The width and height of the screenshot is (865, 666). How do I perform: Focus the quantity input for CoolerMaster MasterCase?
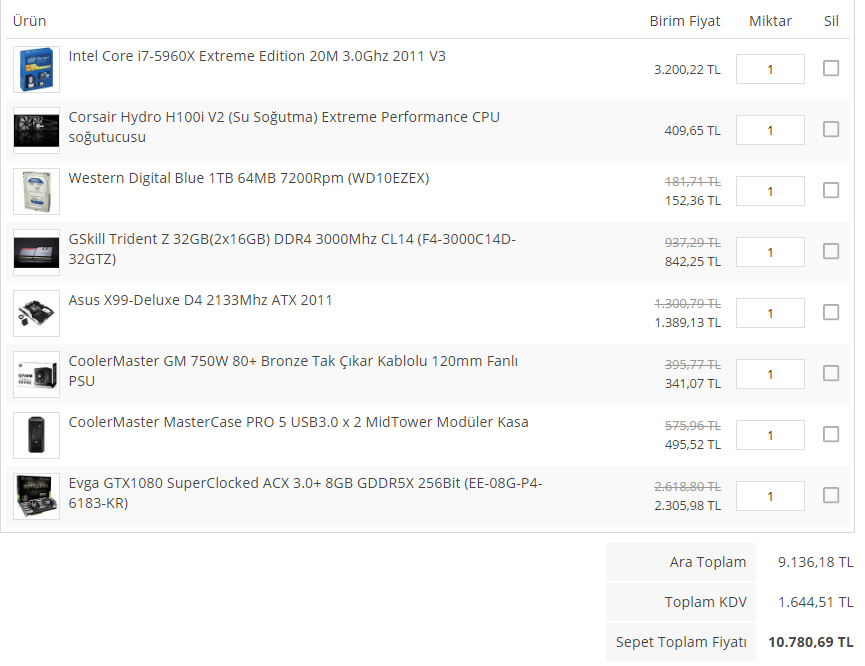[x=770, y=435]
